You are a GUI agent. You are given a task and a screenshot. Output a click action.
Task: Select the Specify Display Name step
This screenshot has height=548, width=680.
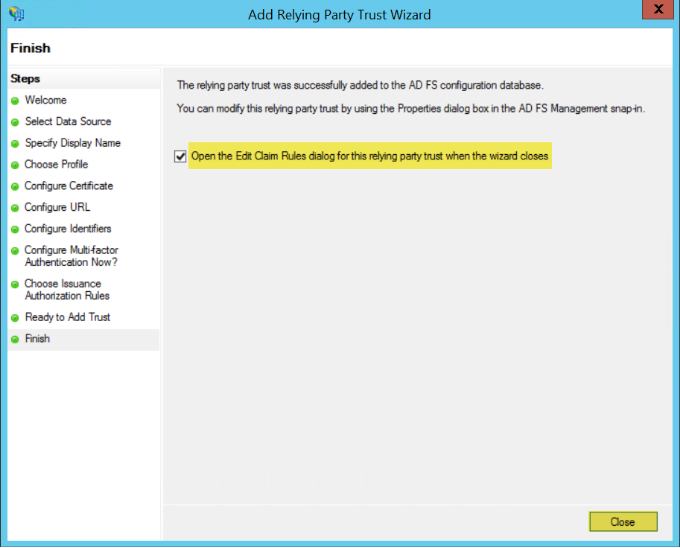[x=72, y=143]
